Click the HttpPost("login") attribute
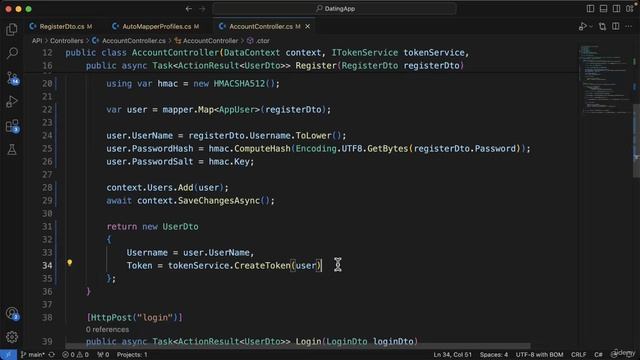 (134, 318)
